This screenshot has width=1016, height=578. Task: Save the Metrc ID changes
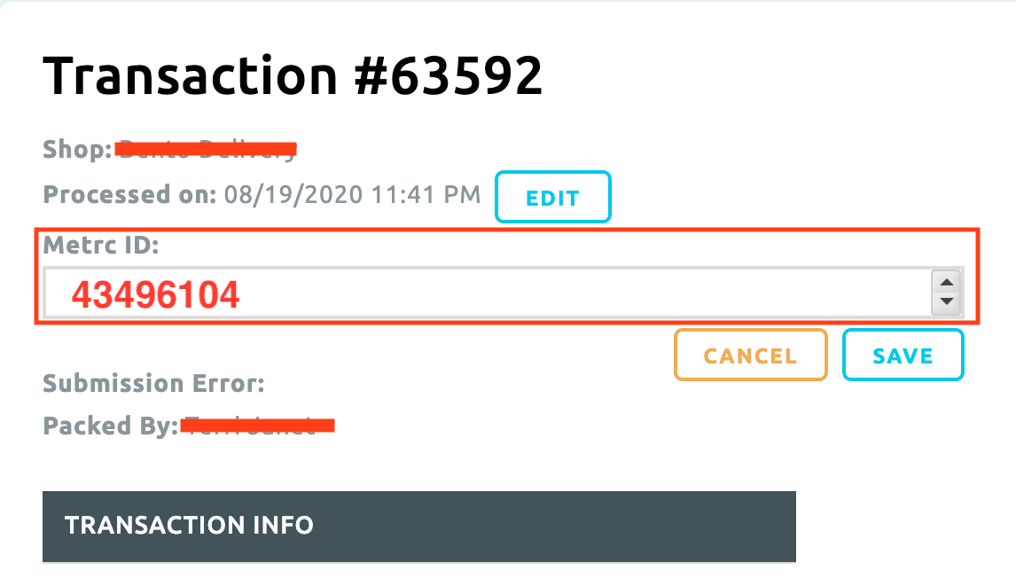point(902,354)
